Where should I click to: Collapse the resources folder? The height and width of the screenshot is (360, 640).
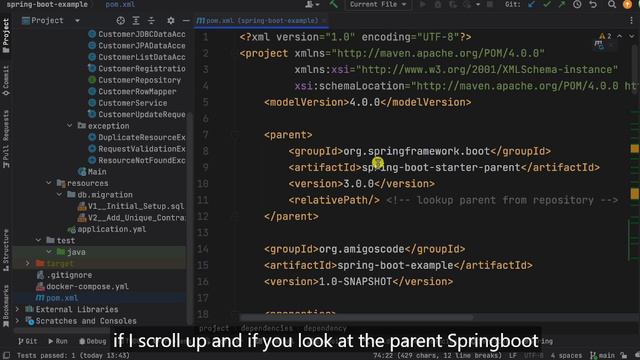click(x=49, y=183)
